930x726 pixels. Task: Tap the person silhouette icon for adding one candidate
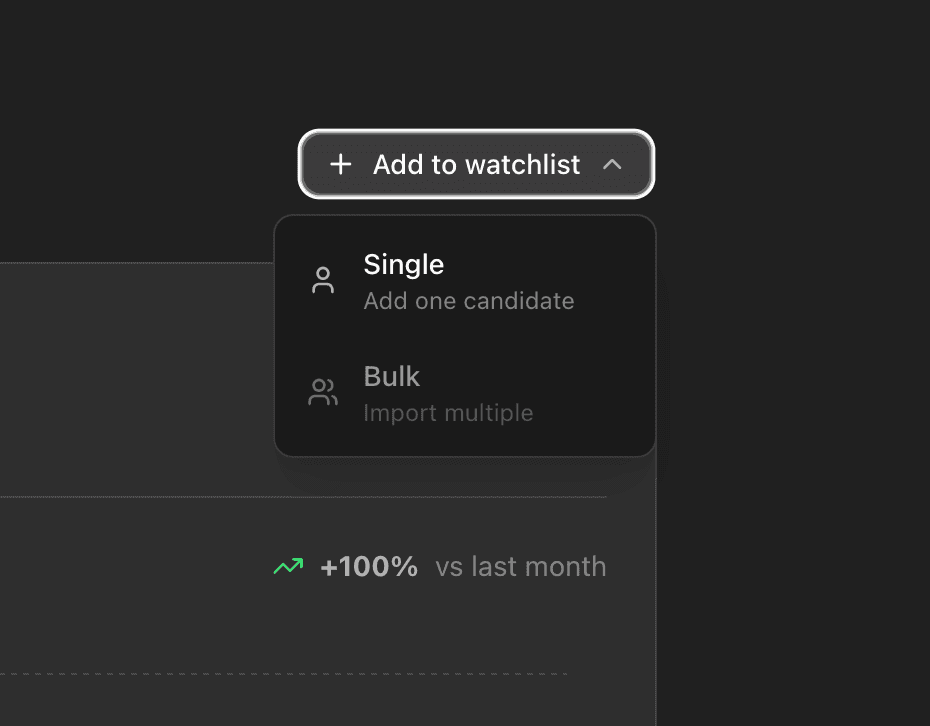pos(322,280)
